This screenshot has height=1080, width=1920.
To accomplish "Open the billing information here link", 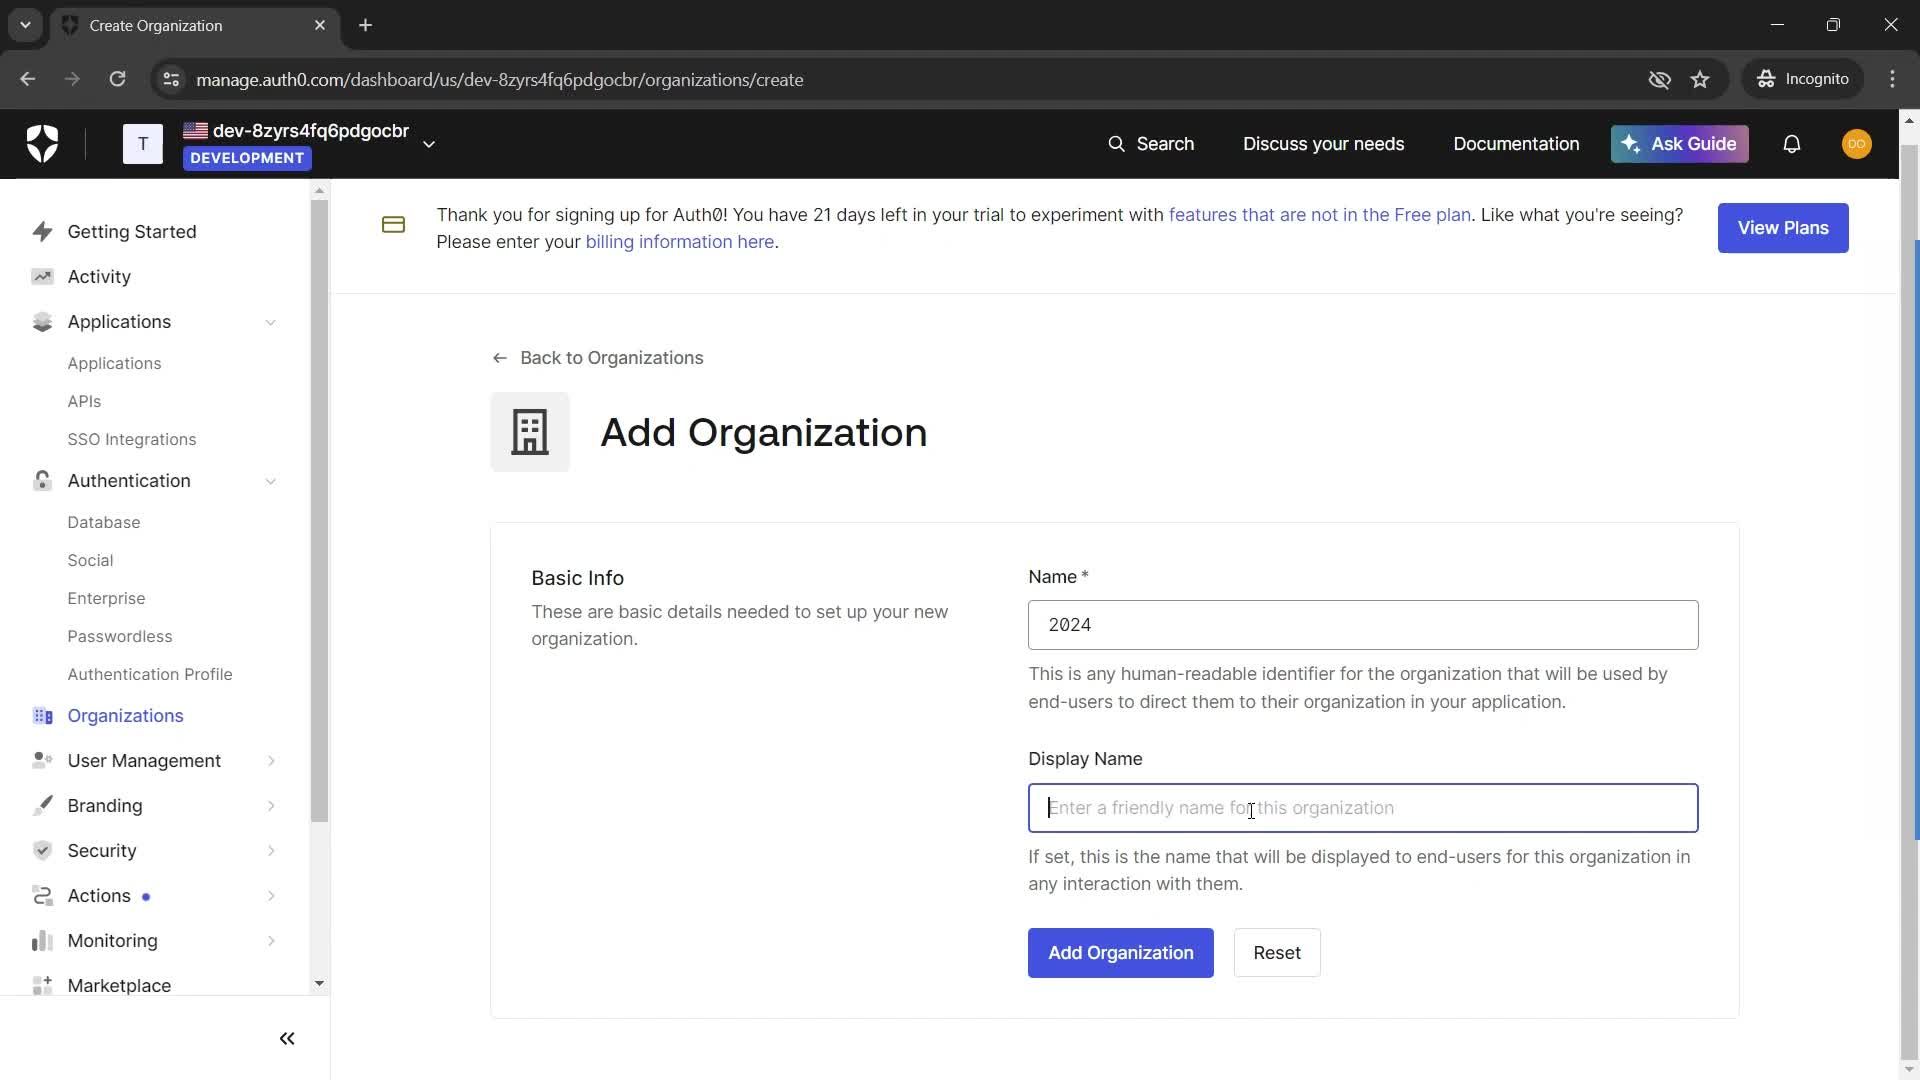I will pyautogui.click(x=679, y=242).
